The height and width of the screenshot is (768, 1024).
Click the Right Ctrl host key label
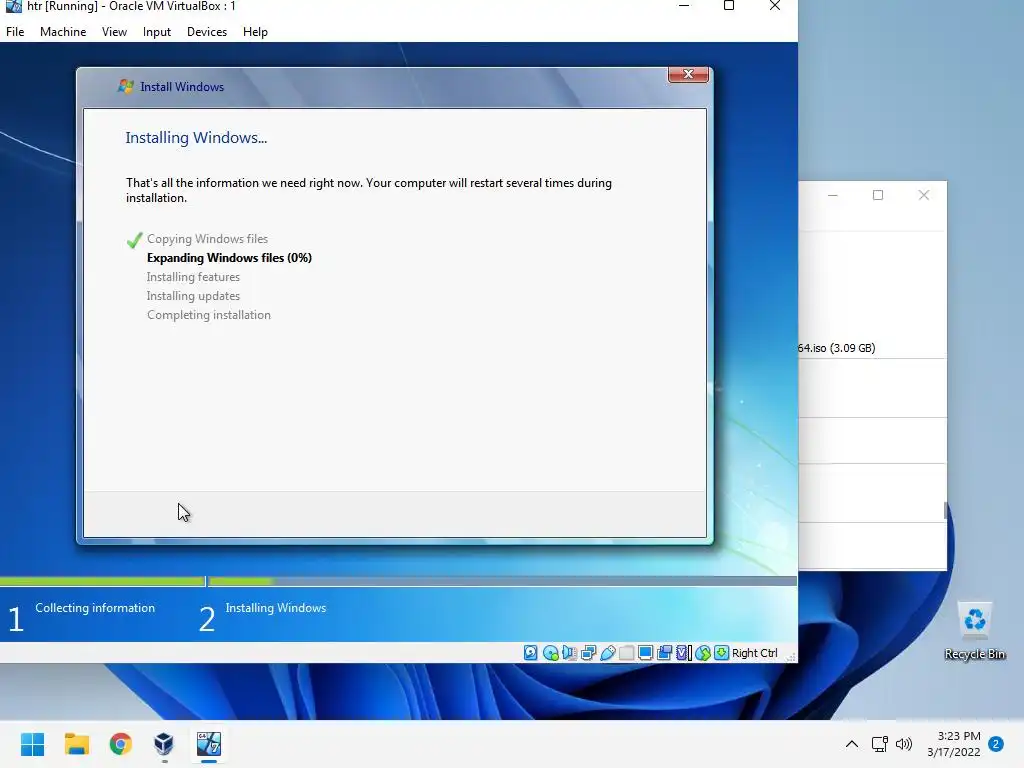[755, 652]
